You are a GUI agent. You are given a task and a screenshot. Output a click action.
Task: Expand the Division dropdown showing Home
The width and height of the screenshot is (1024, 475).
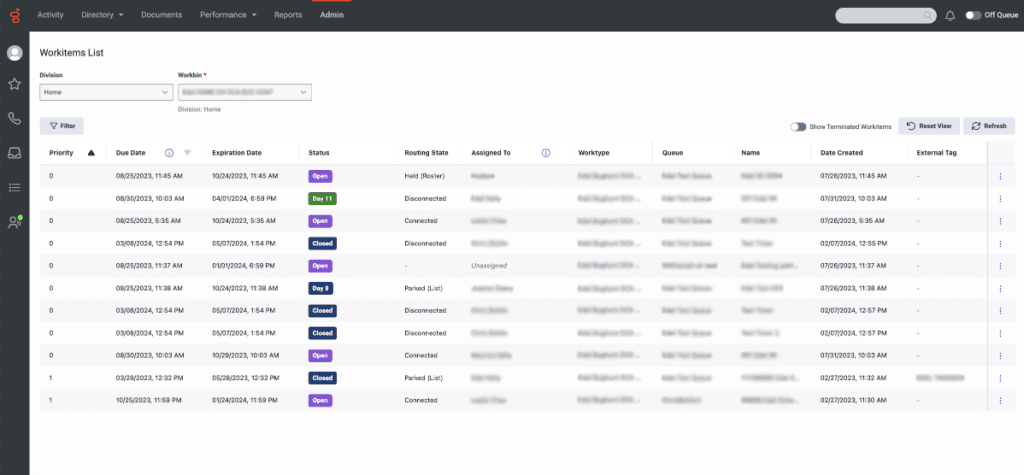(x=106, y=92)
